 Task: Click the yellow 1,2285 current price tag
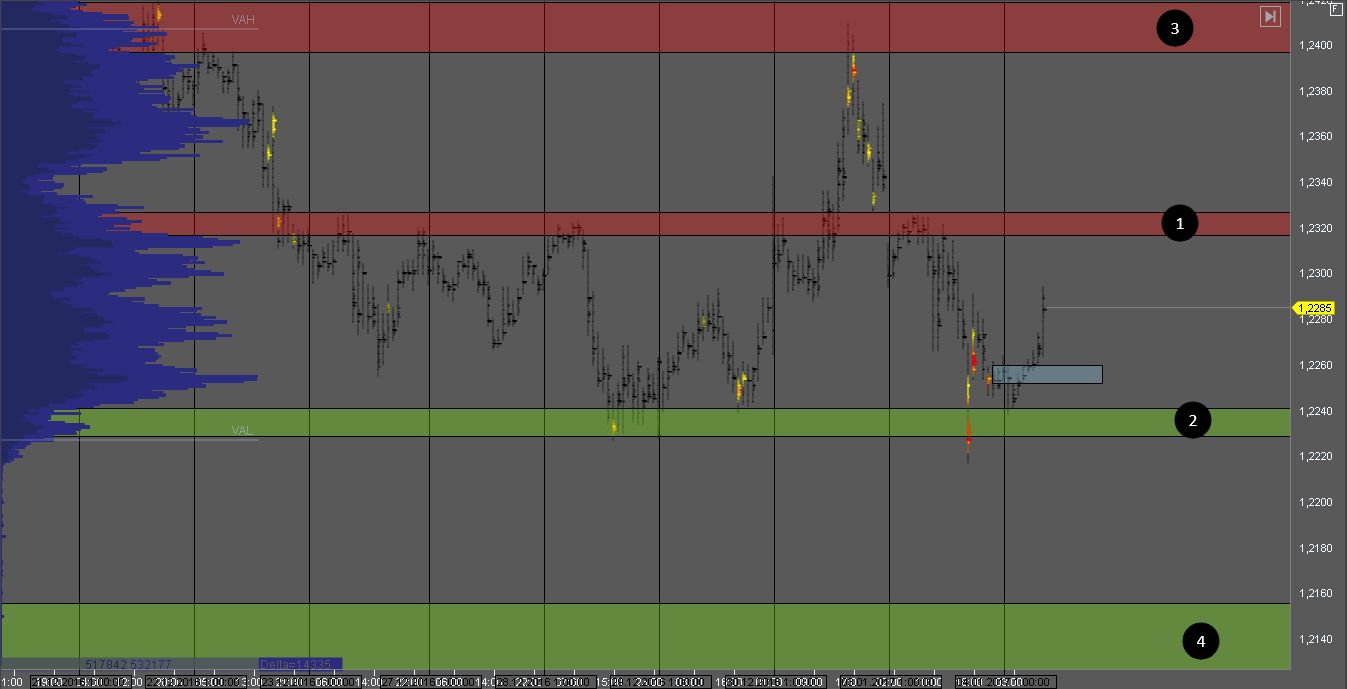1314,308
